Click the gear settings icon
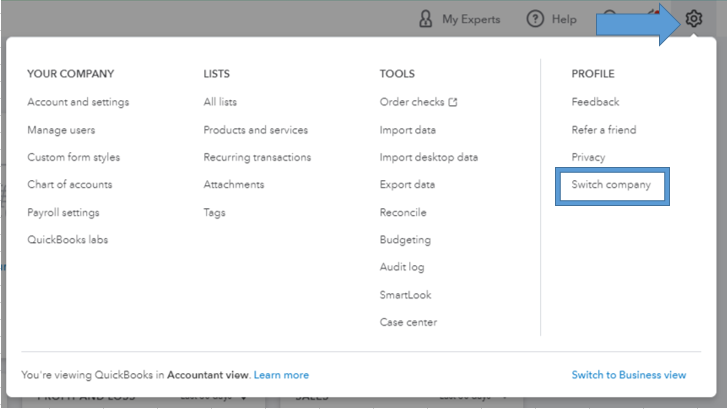The height and width of the screenshot is (409, 727). tap(694, 19)
